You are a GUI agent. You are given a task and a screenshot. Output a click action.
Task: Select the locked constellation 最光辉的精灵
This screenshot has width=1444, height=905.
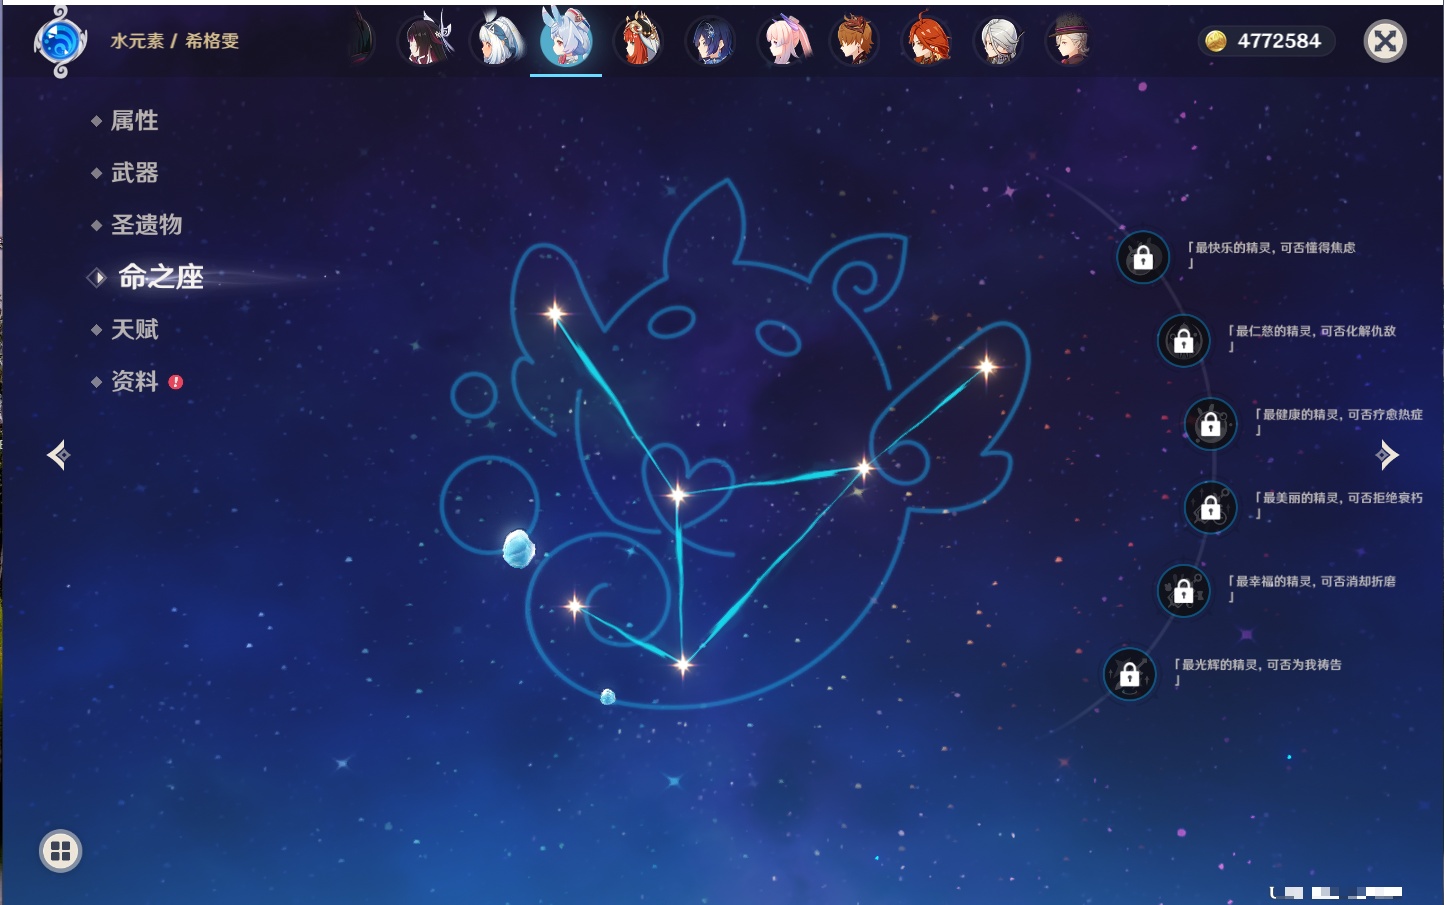click(x=1129, y=675)
